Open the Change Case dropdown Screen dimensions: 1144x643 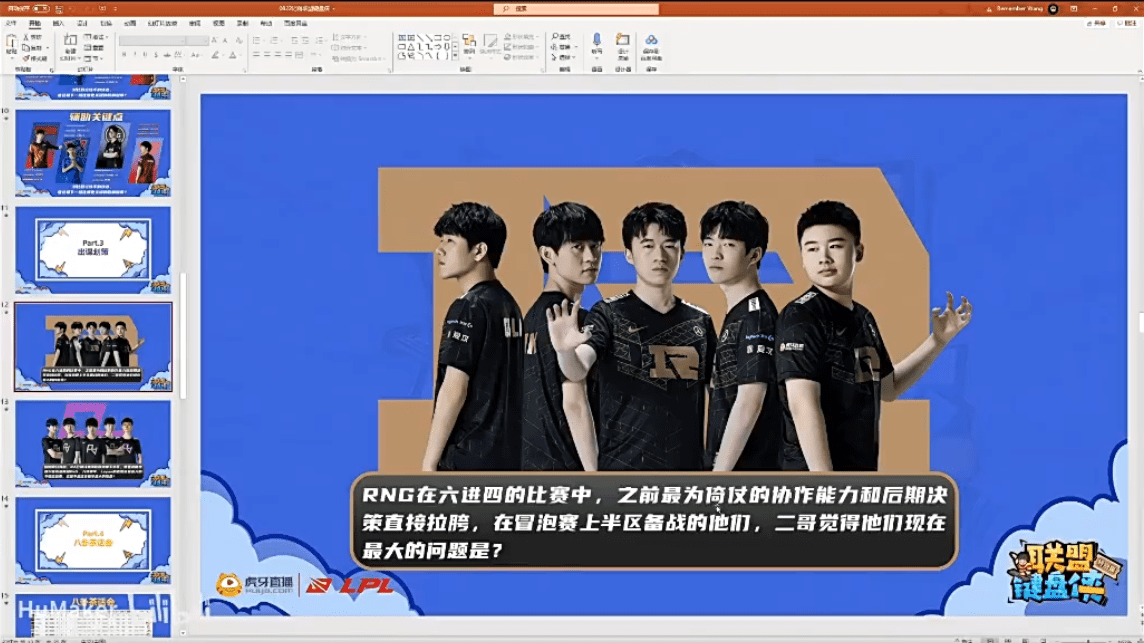coord(196,55)
